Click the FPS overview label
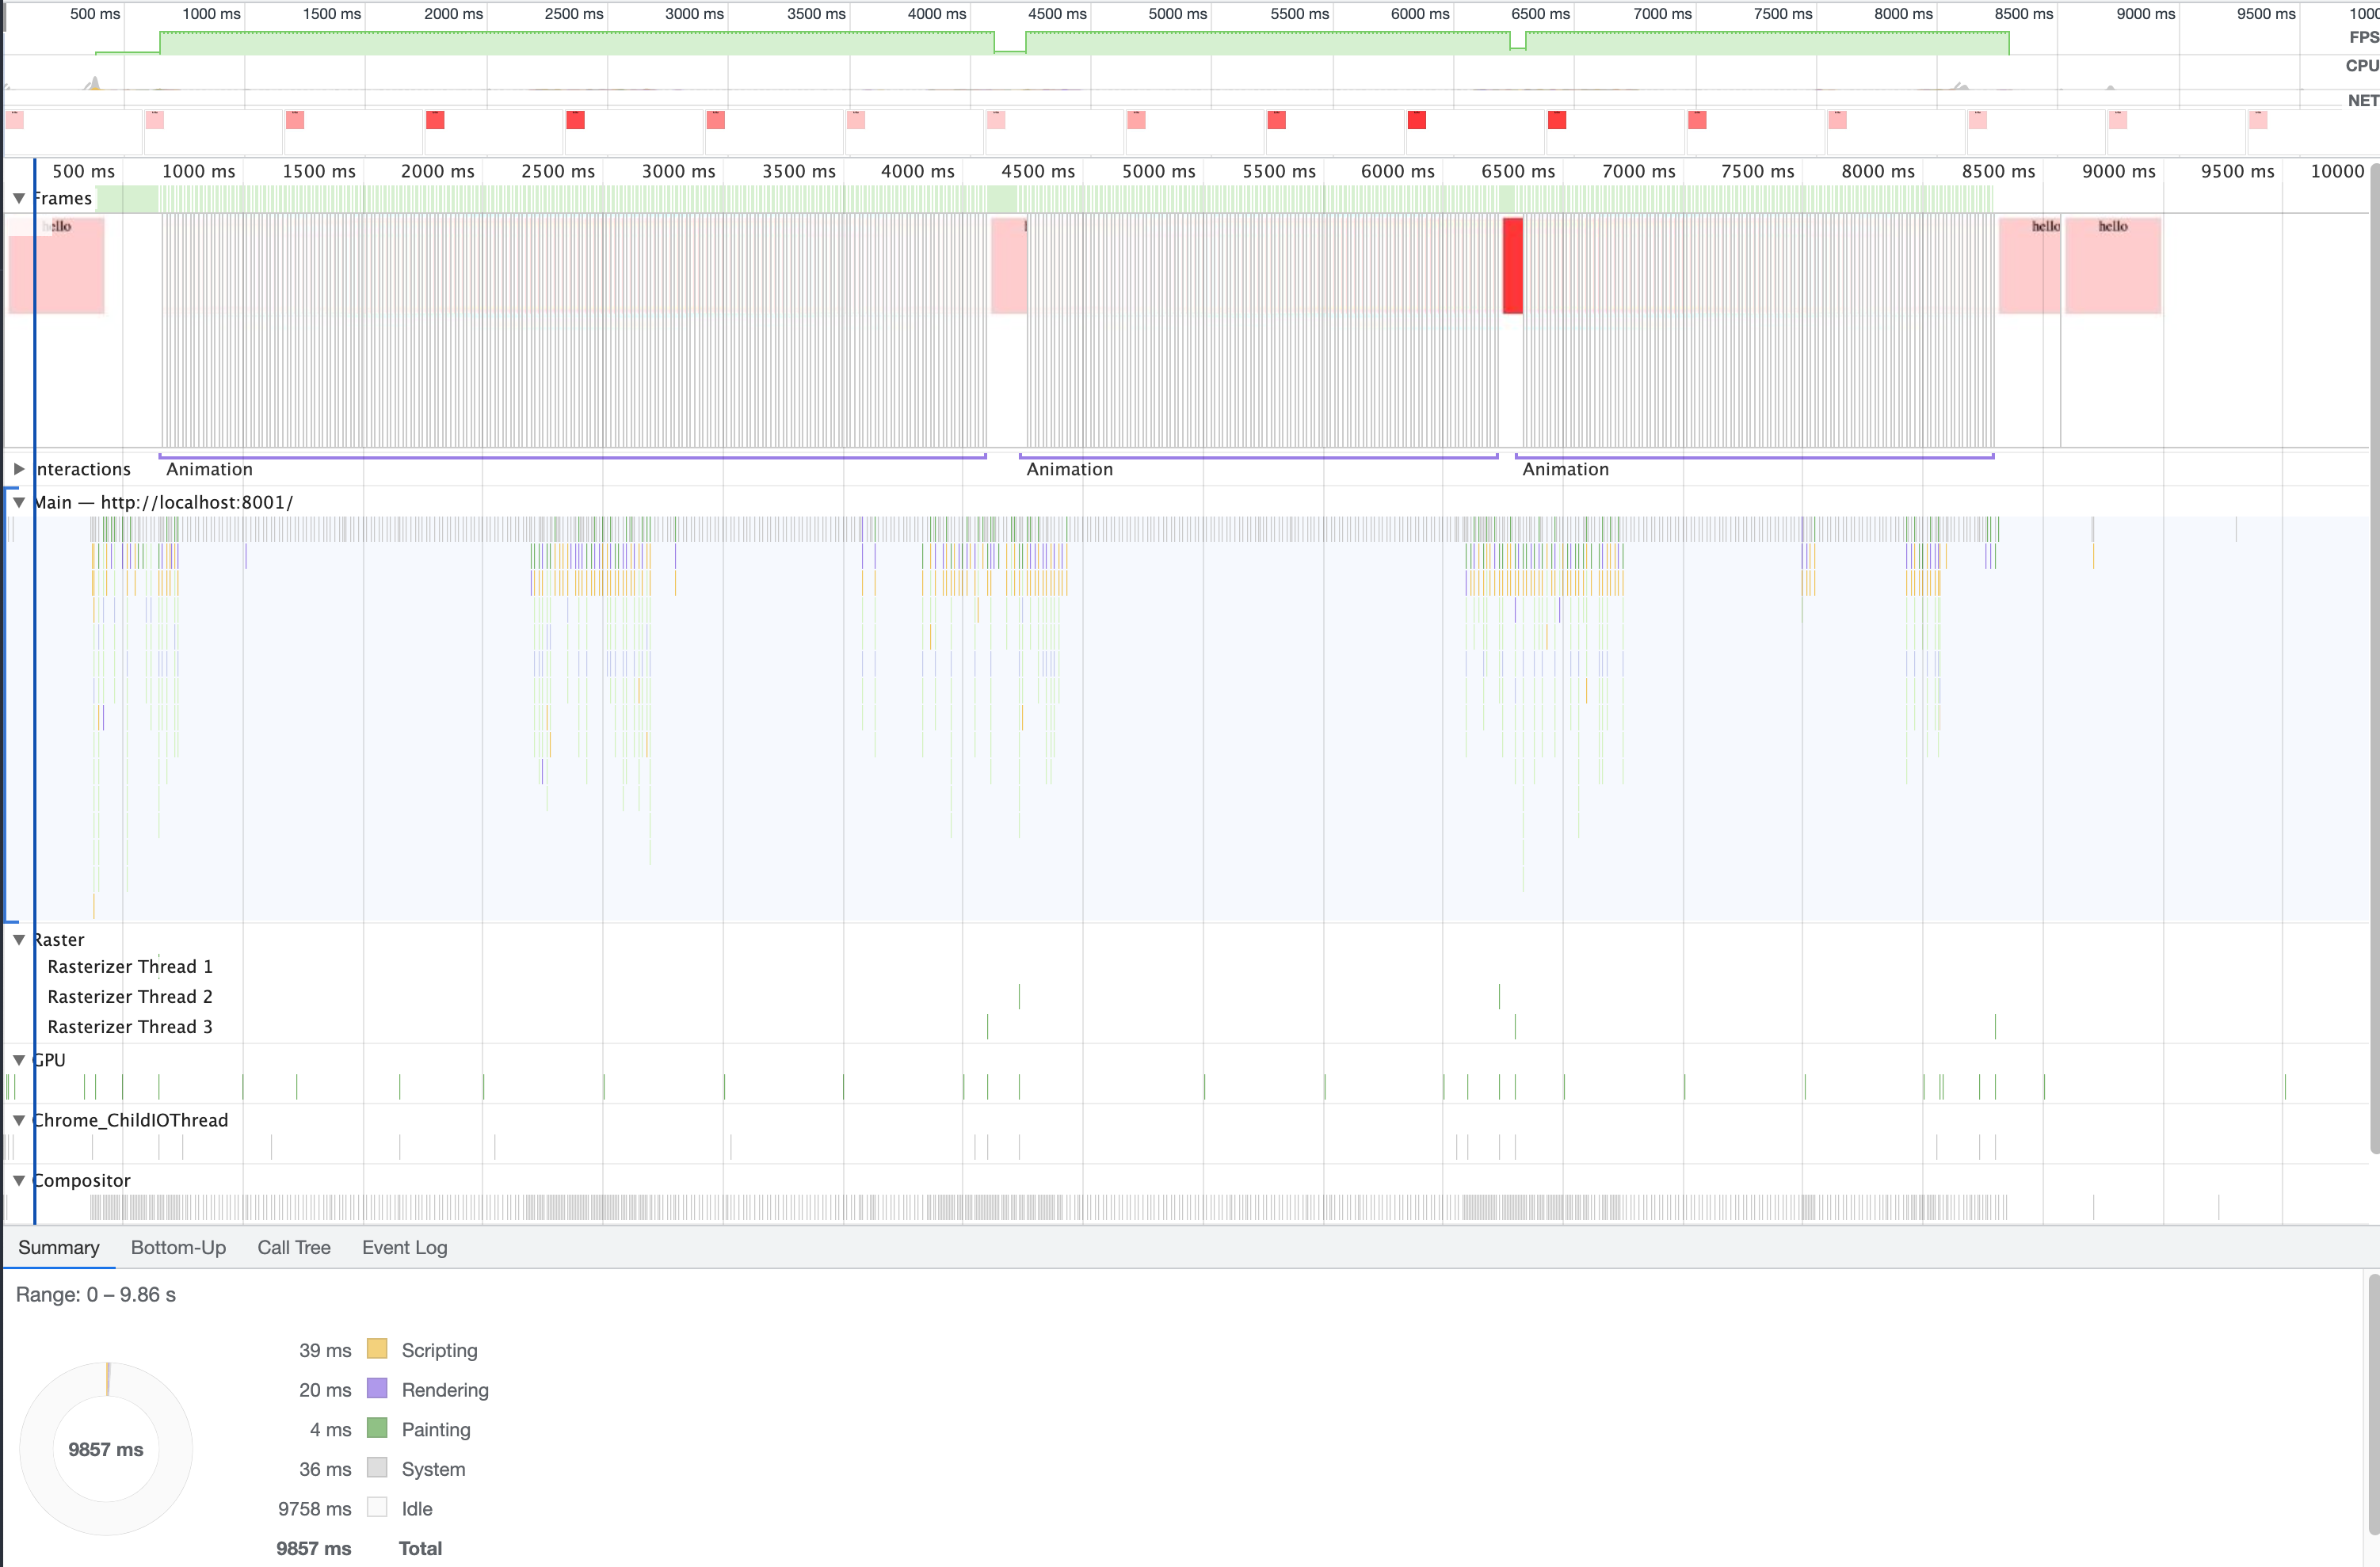 tap(2363, 37)
